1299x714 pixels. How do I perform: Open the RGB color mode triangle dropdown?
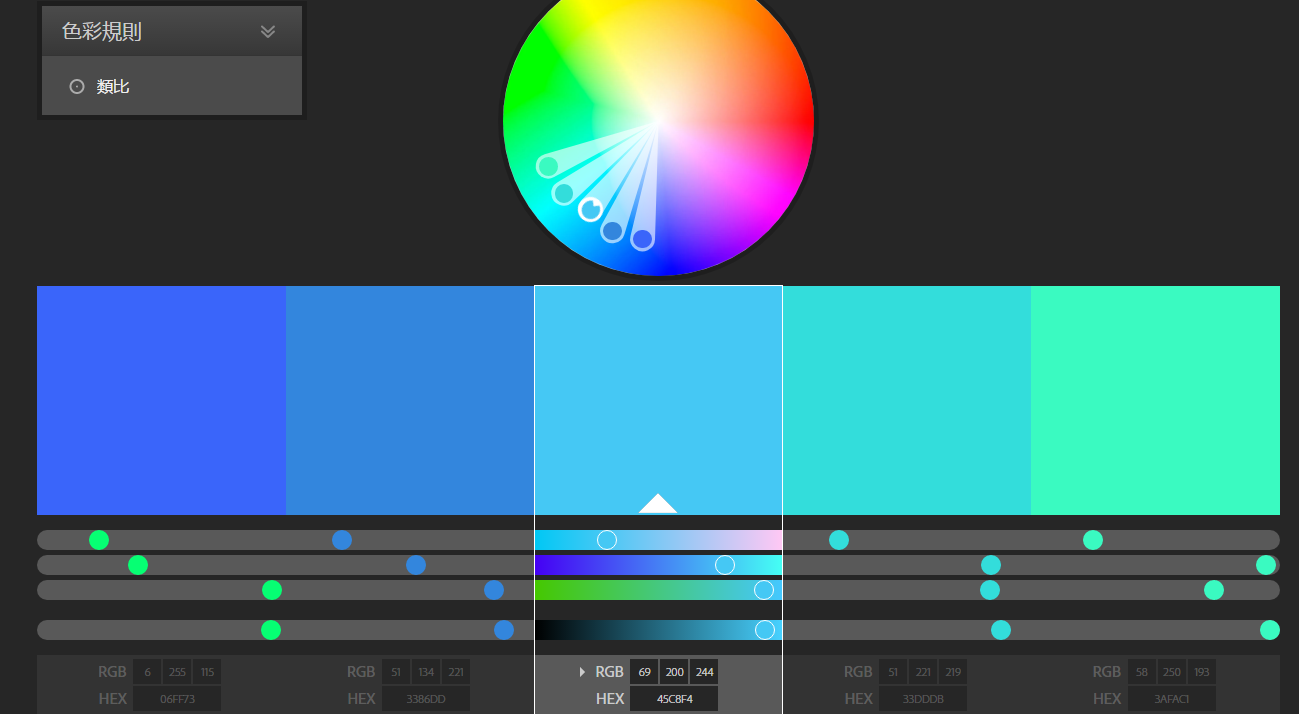click(582, 672)
